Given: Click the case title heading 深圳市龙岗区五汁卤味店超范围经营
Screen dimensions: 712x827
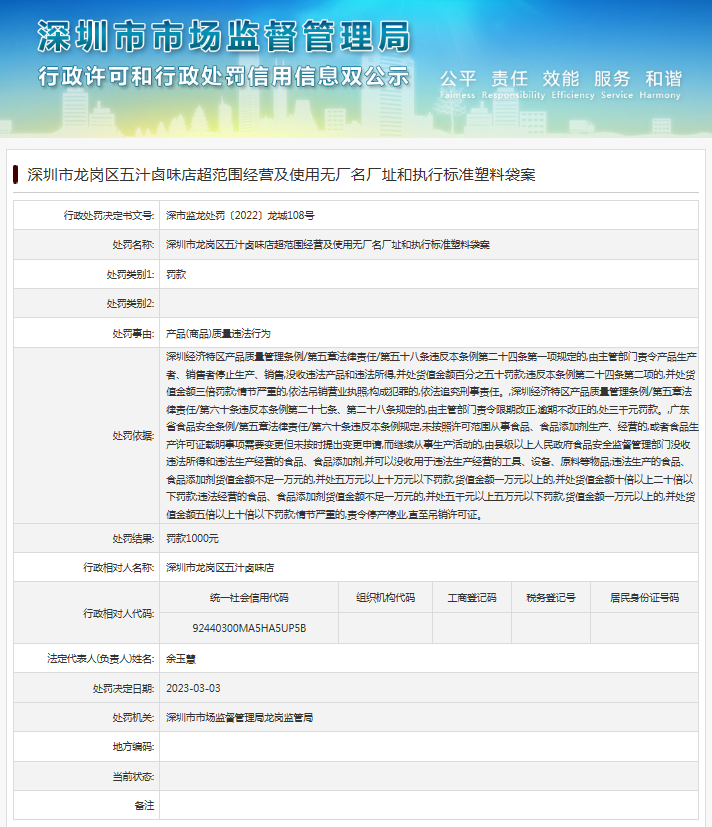Looking at the screenshot, I should tap(281, 175).
